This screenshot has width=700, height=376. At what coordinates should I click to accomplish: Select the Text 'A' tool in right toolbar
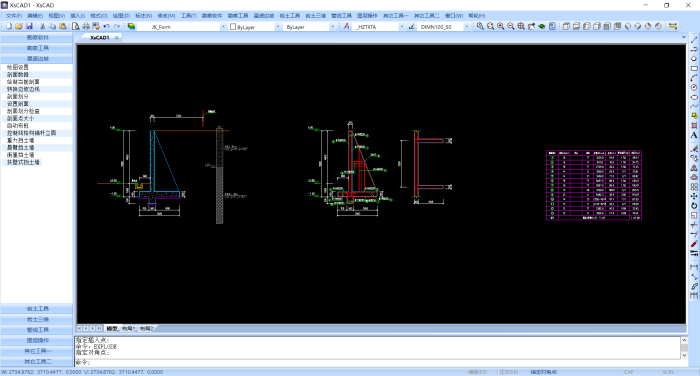[694, 135]
